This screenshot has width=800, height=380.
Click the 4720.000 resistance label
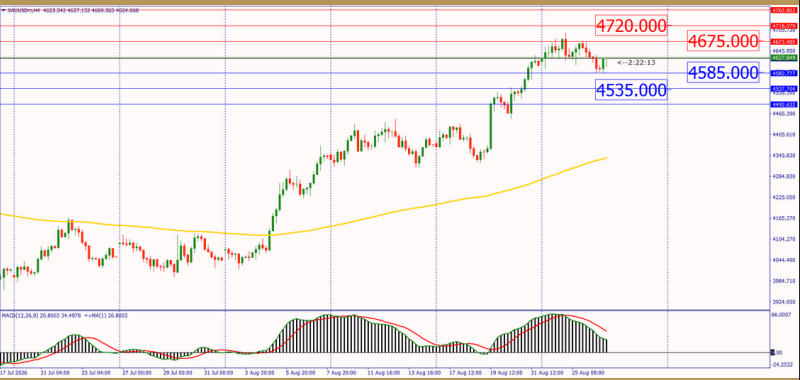coord(631,26)
